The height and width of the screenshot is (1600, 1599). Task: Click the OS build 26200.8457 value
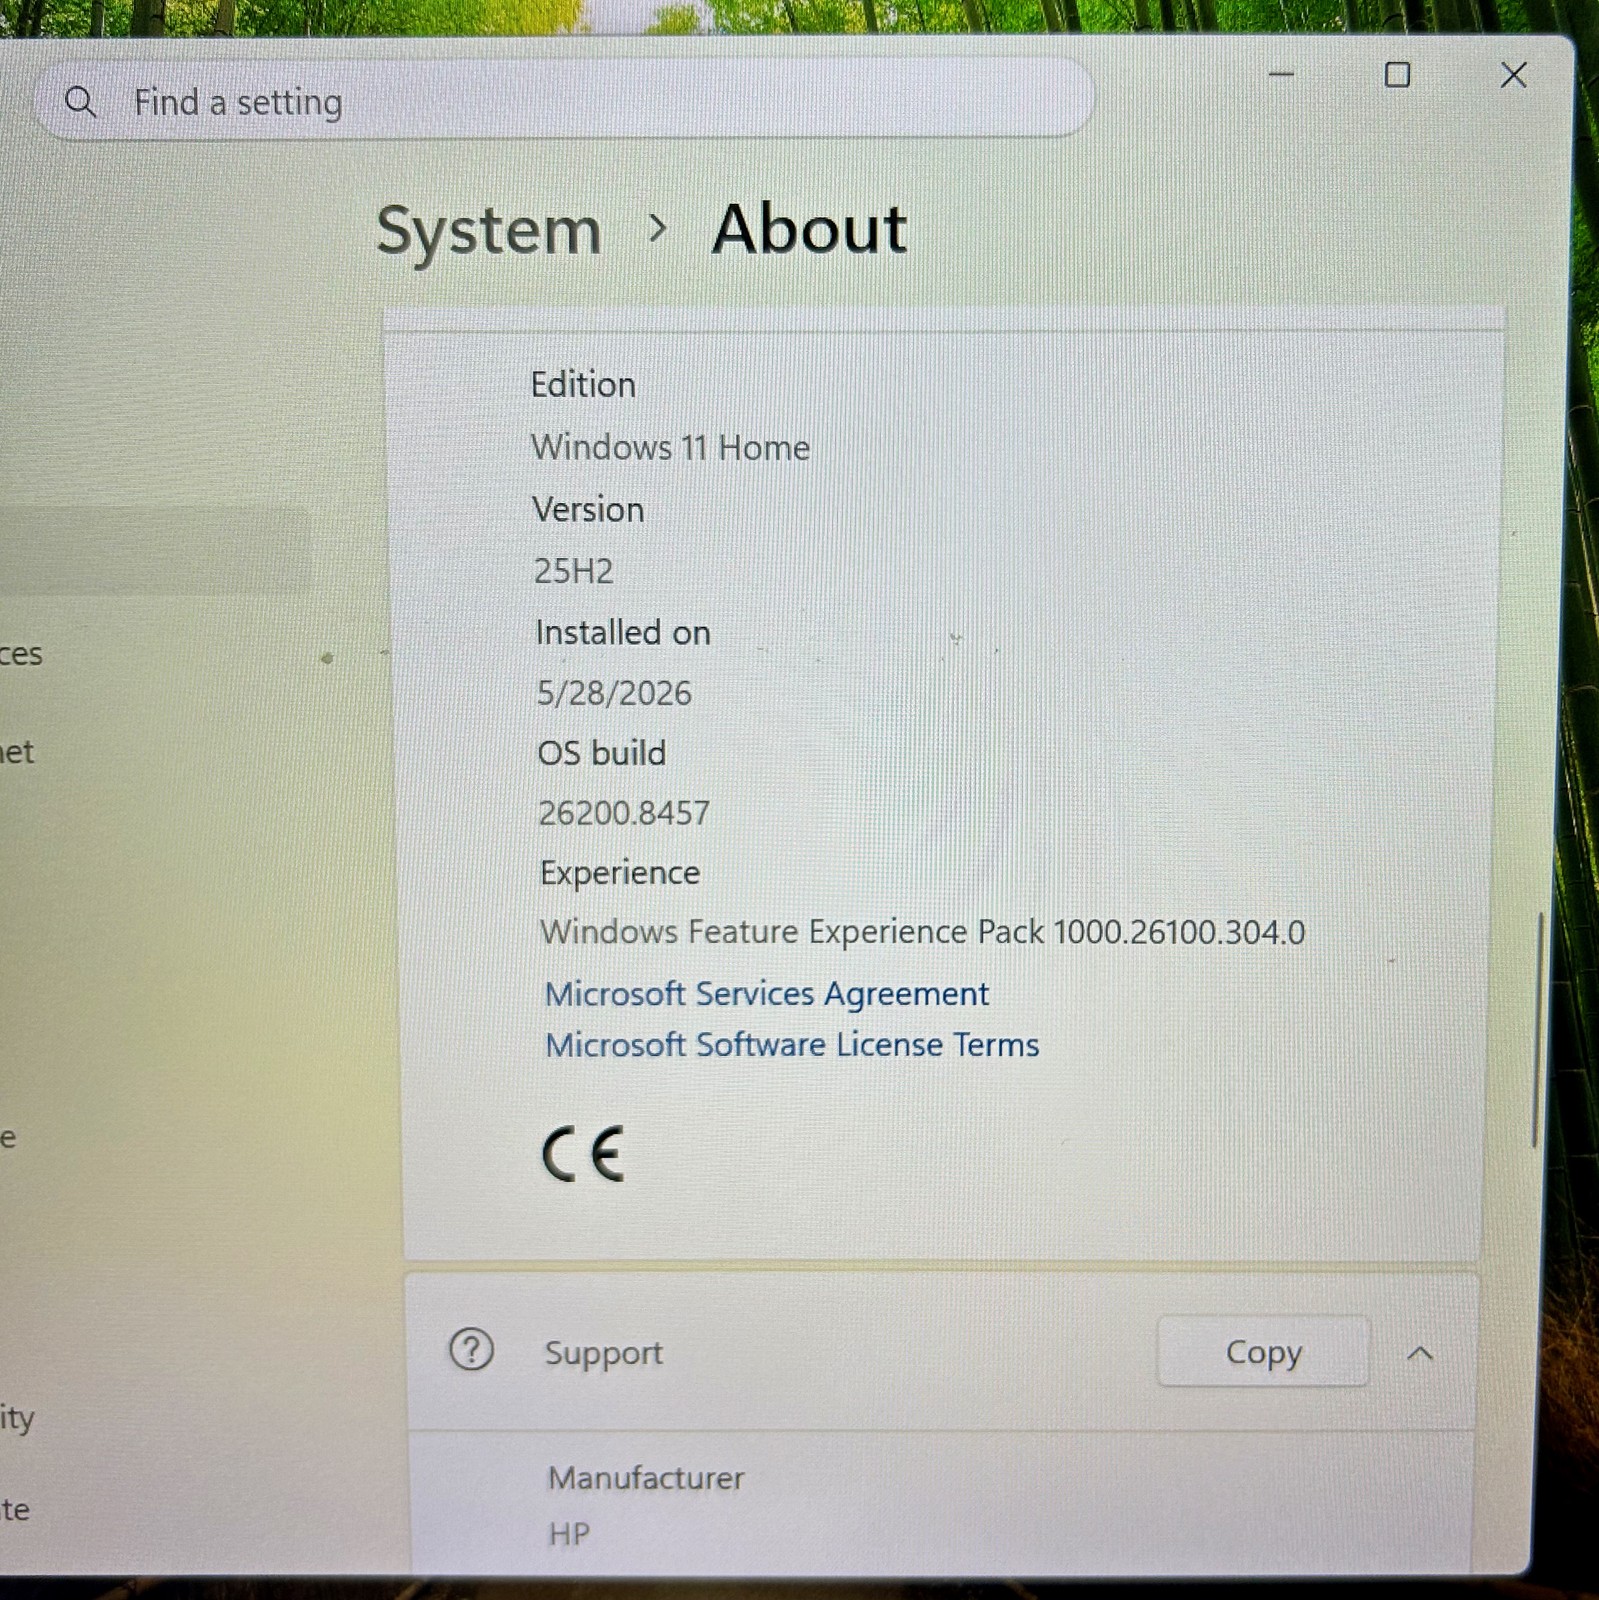coord(624,813)
